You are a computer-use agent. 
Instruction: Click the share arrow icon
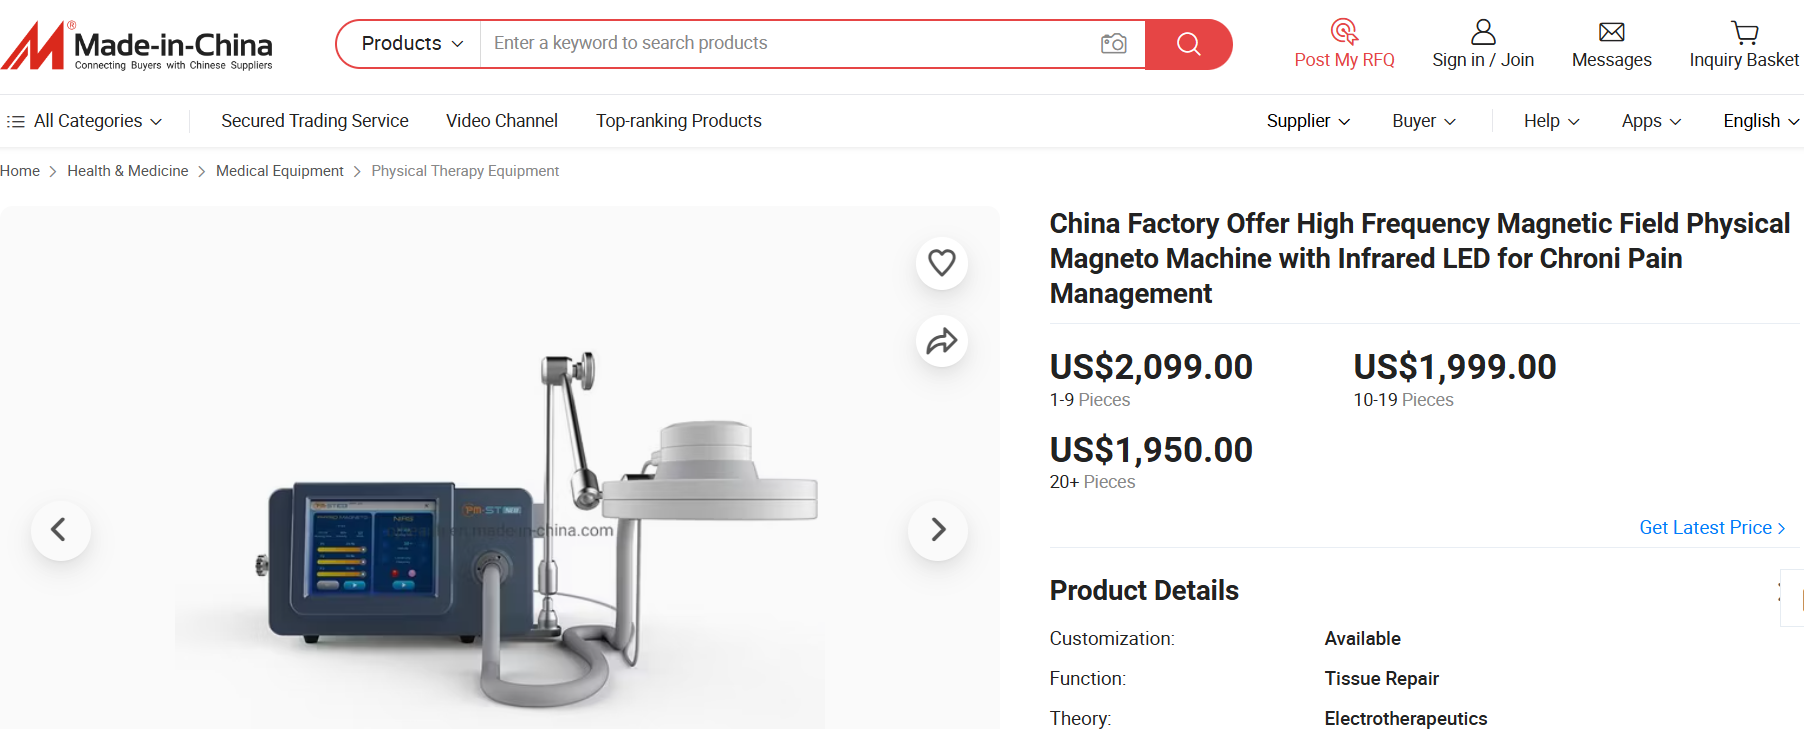942,342
